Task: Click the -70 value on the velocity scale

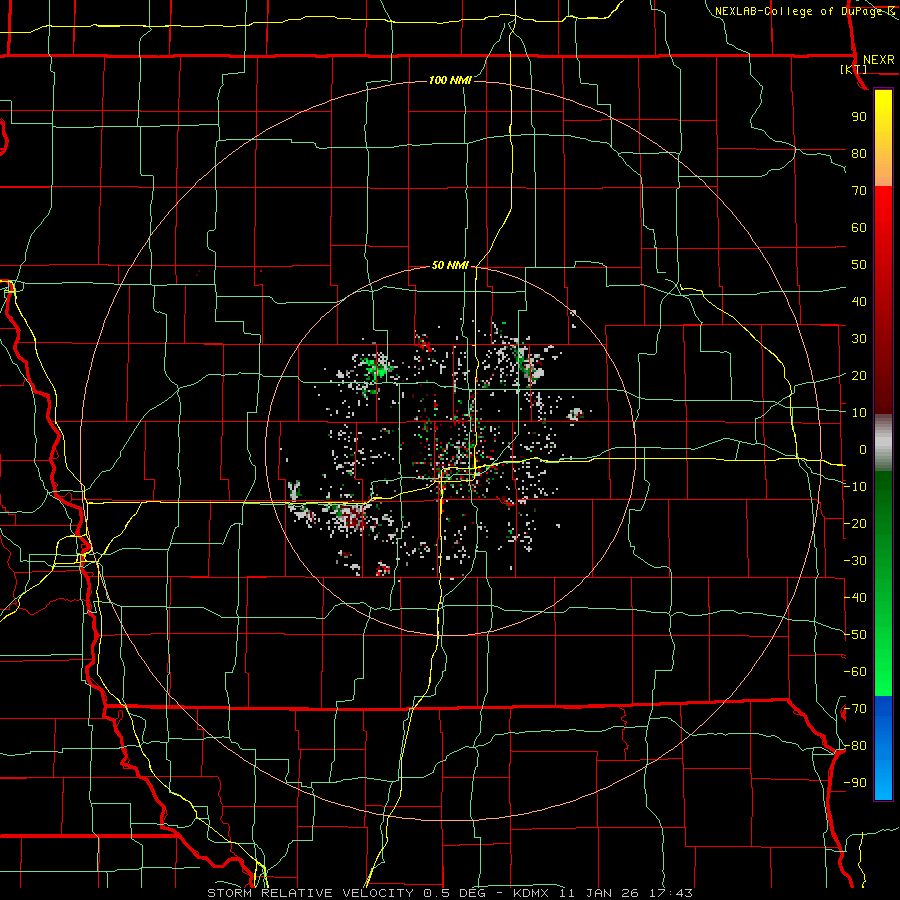Action: [x=855, y=709]
